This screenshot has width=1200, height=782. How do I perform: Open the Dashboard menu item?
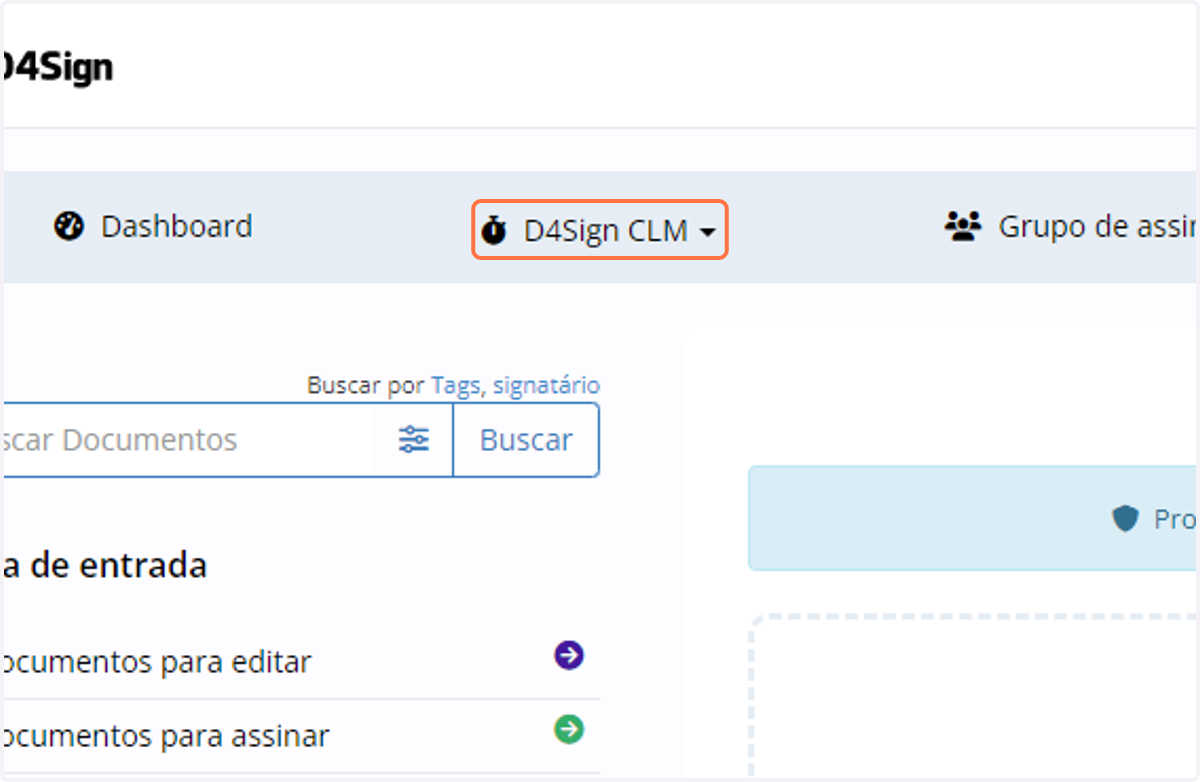(x=152, y=227)
